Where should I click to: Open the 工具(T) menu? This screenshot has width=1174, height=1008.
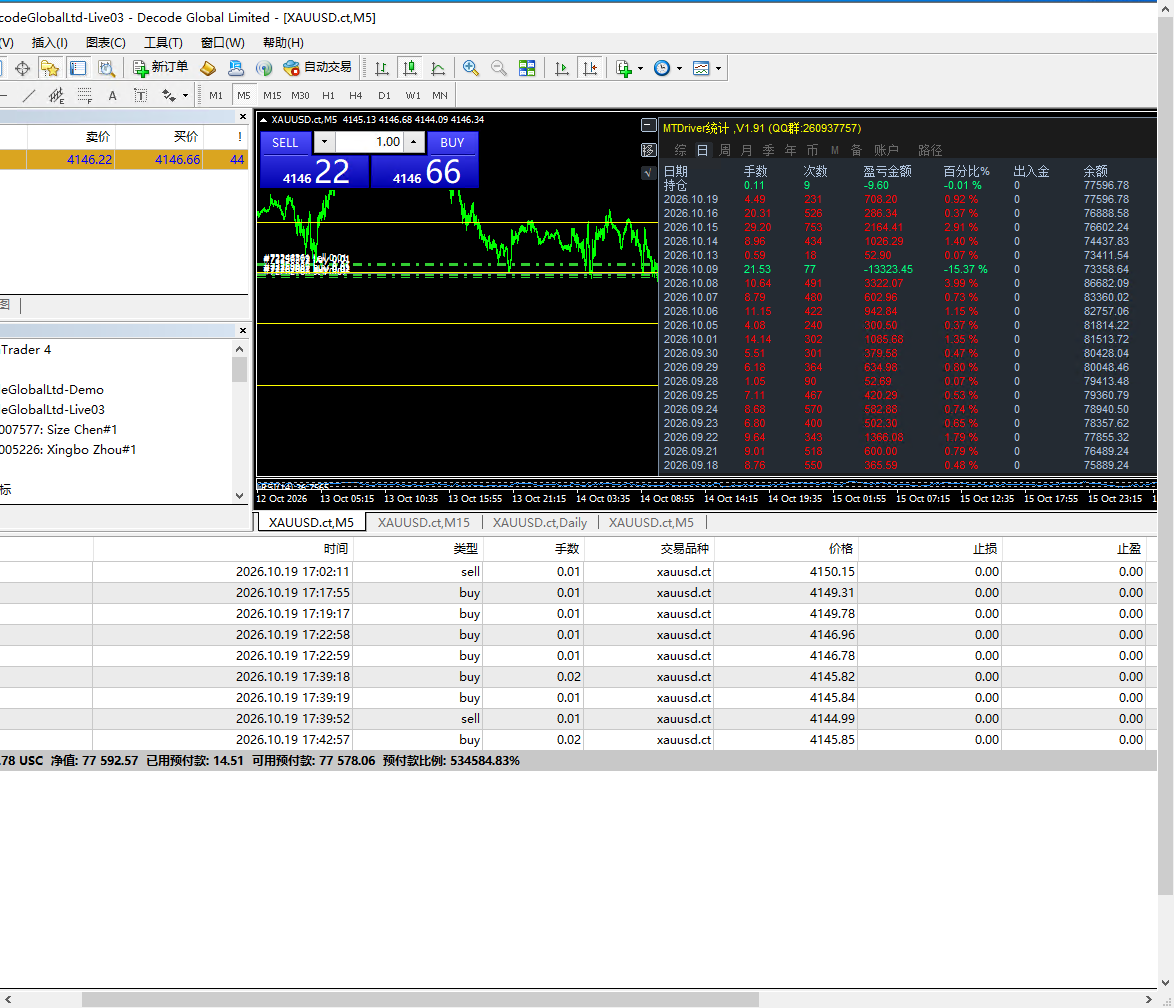(x=163, y=43)
